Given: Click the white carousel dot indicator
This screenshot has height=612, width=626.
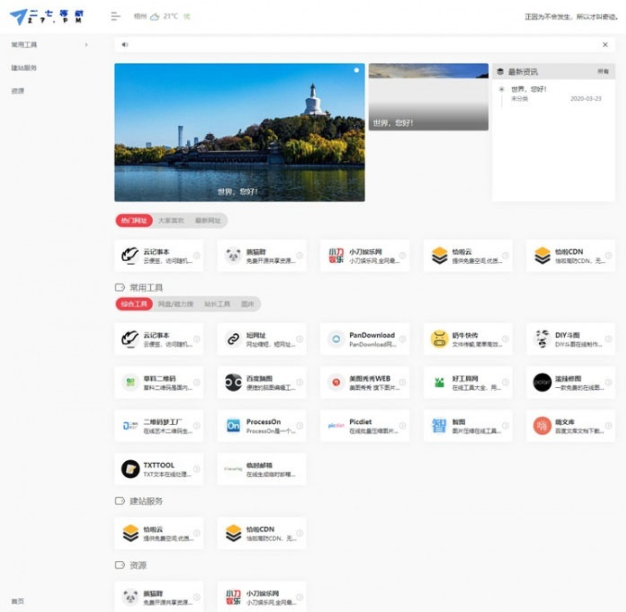Looking at the screenshot, I should (x=356, y=70).
